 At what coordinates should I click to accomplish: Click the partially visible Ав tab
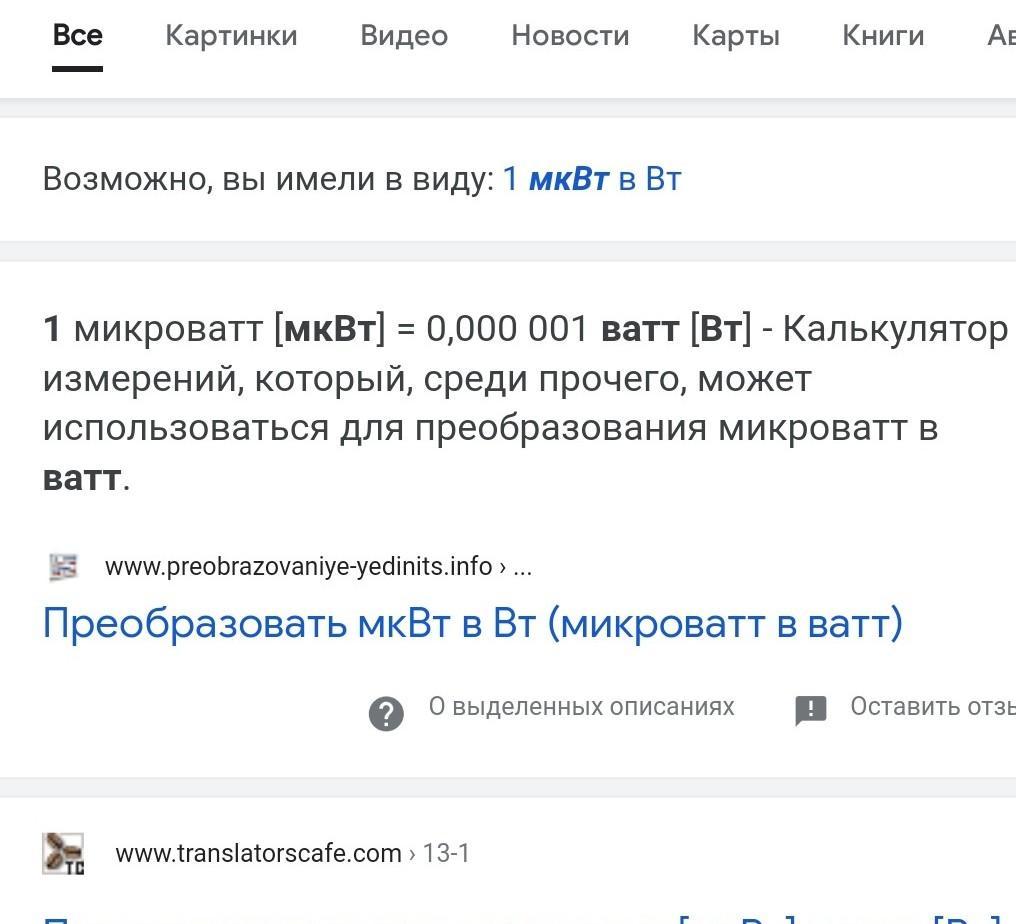tap(1000, 36)
